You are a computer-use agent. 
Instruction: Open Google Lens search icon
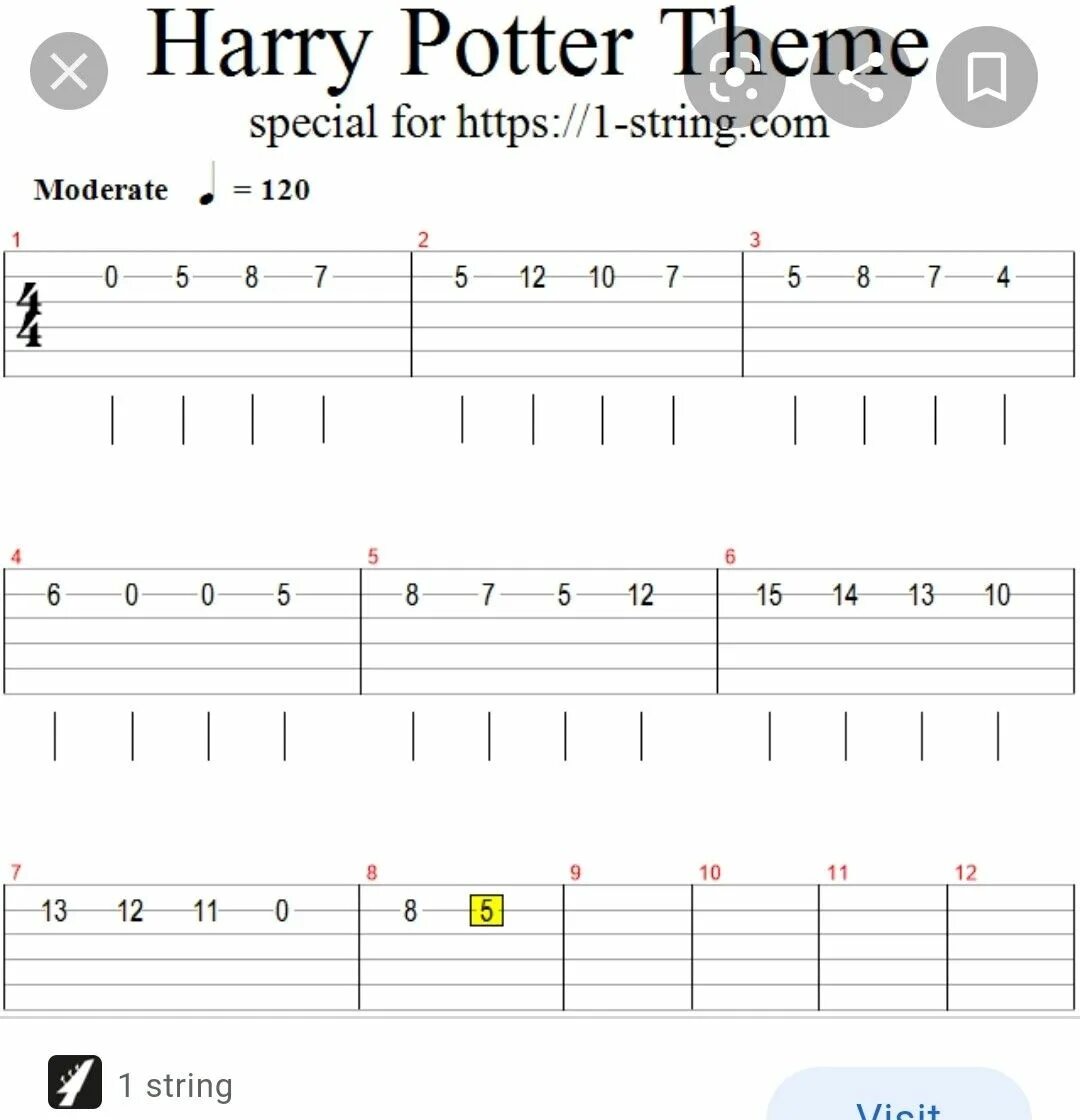[734, 77]
